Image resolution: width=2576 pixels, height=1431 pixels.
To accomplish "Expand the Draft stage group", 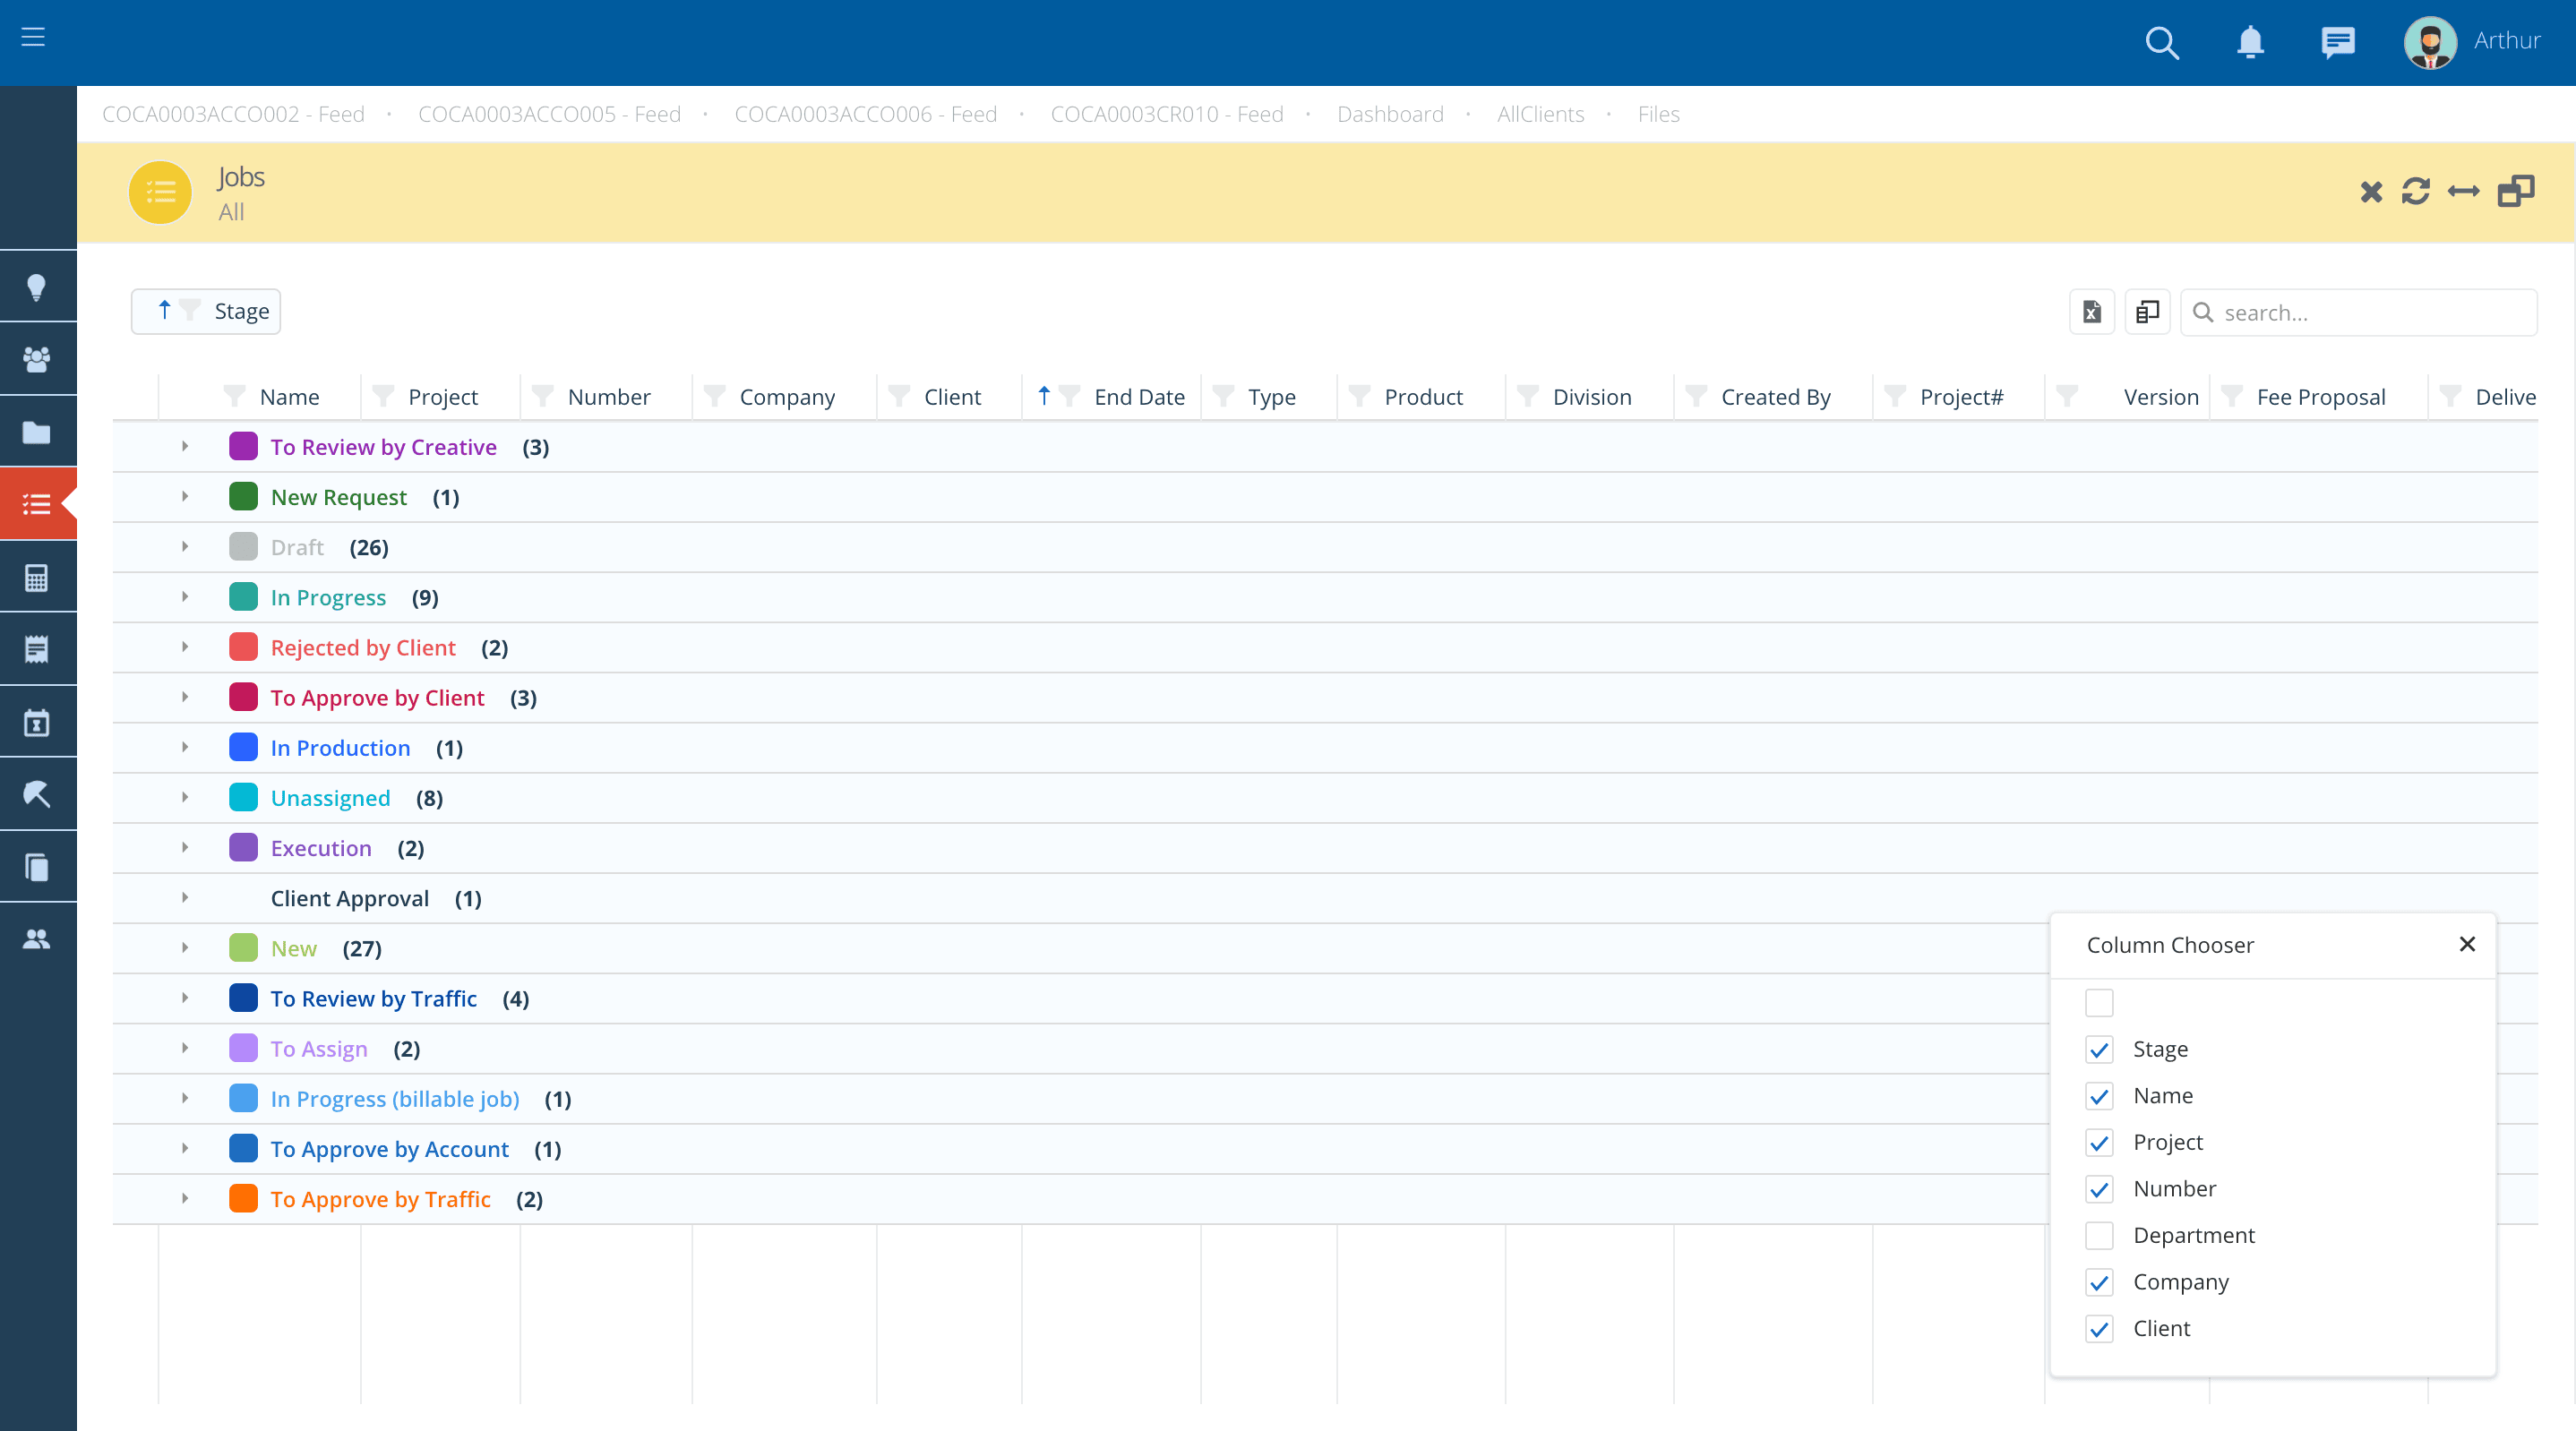I will [x=185, y=547].
